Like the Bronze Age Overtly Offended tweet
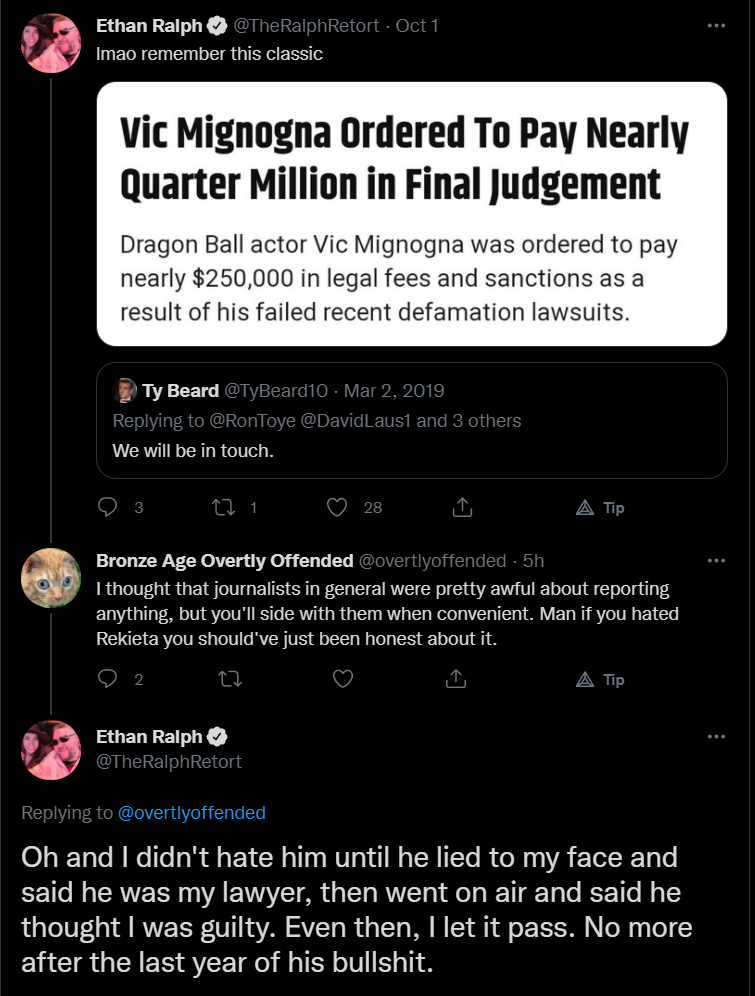Viewport: 755px width, 996px height. [343, 679]
